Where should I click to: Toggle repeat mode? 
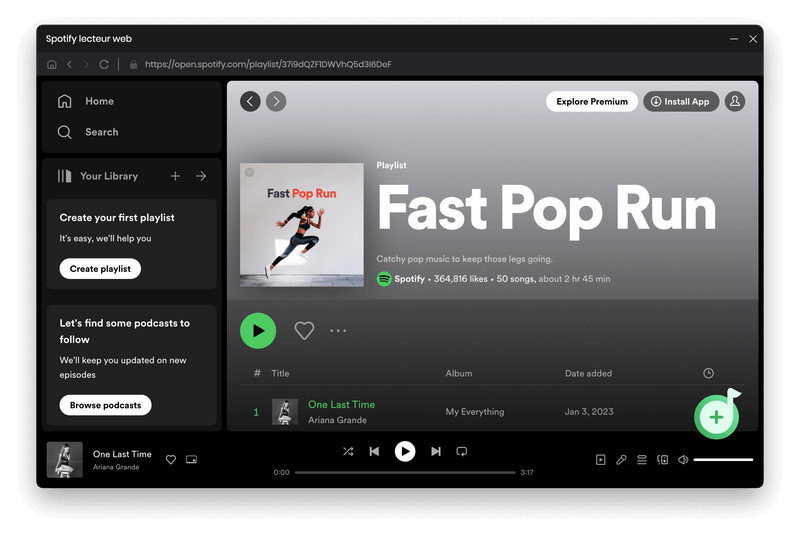coord(462,451)
